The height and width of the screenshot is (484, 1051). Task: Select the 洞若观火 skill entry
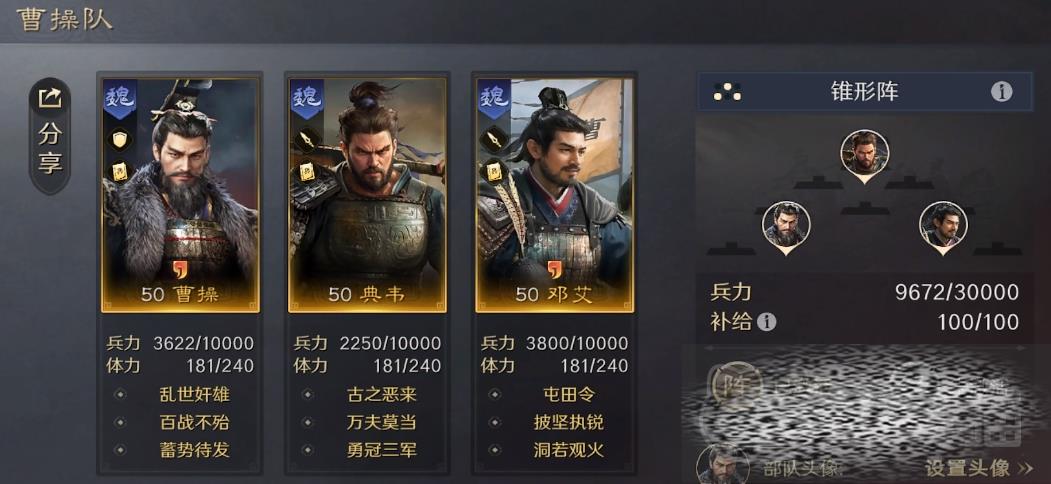click(568, 450)
